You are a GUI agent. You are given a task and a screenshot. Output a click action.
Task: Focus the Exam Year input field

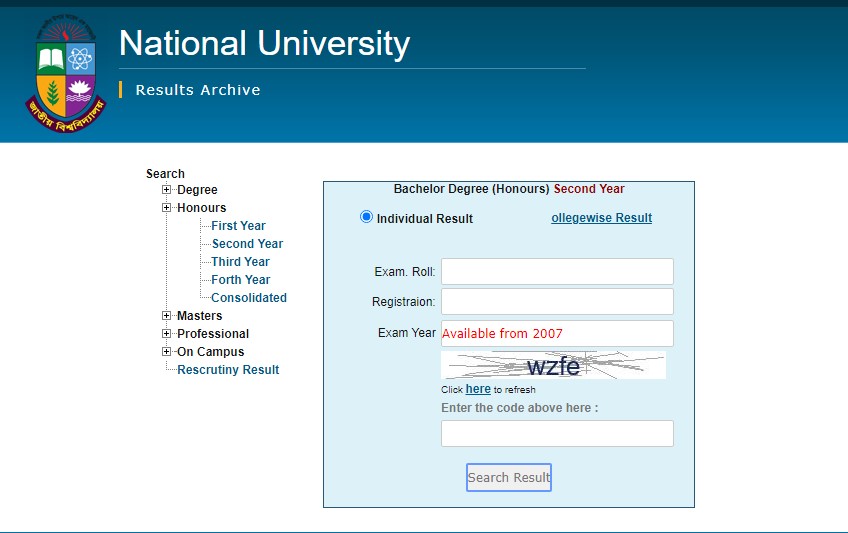coord(557,334)
